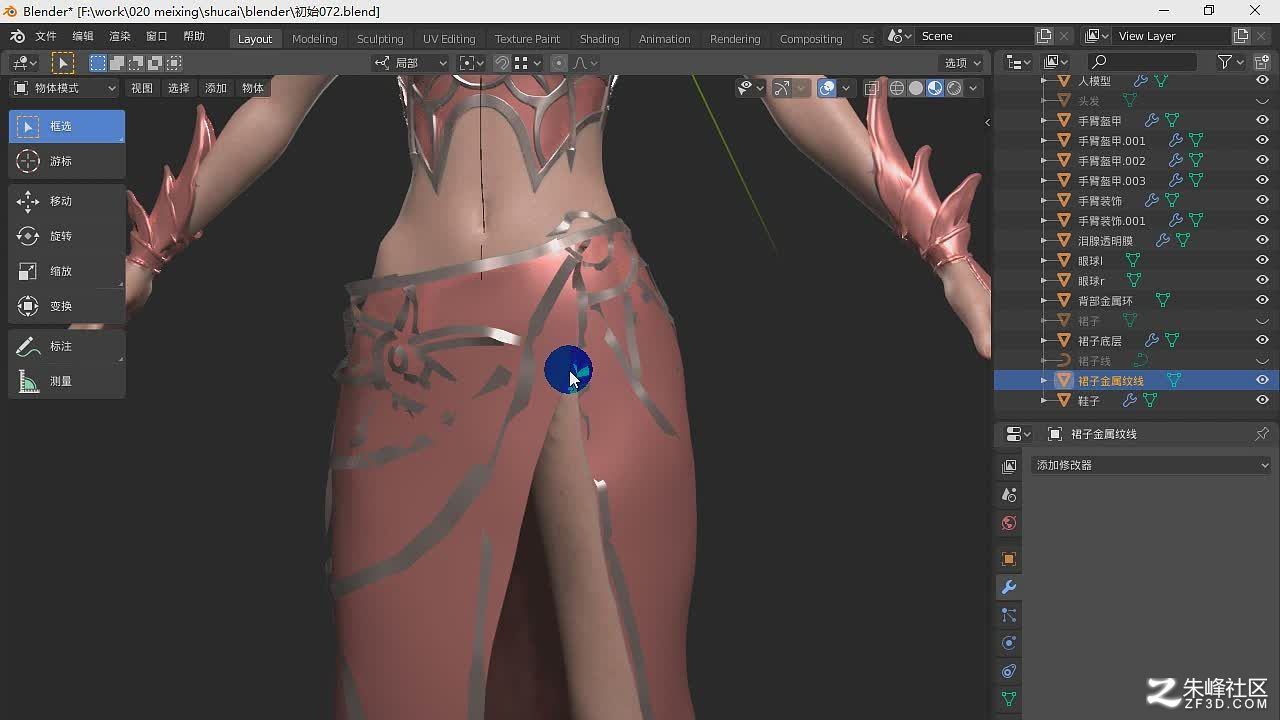Open the outliner filter dropdown
Screen dimensions: 1280x720
[x=1231, y=62]
